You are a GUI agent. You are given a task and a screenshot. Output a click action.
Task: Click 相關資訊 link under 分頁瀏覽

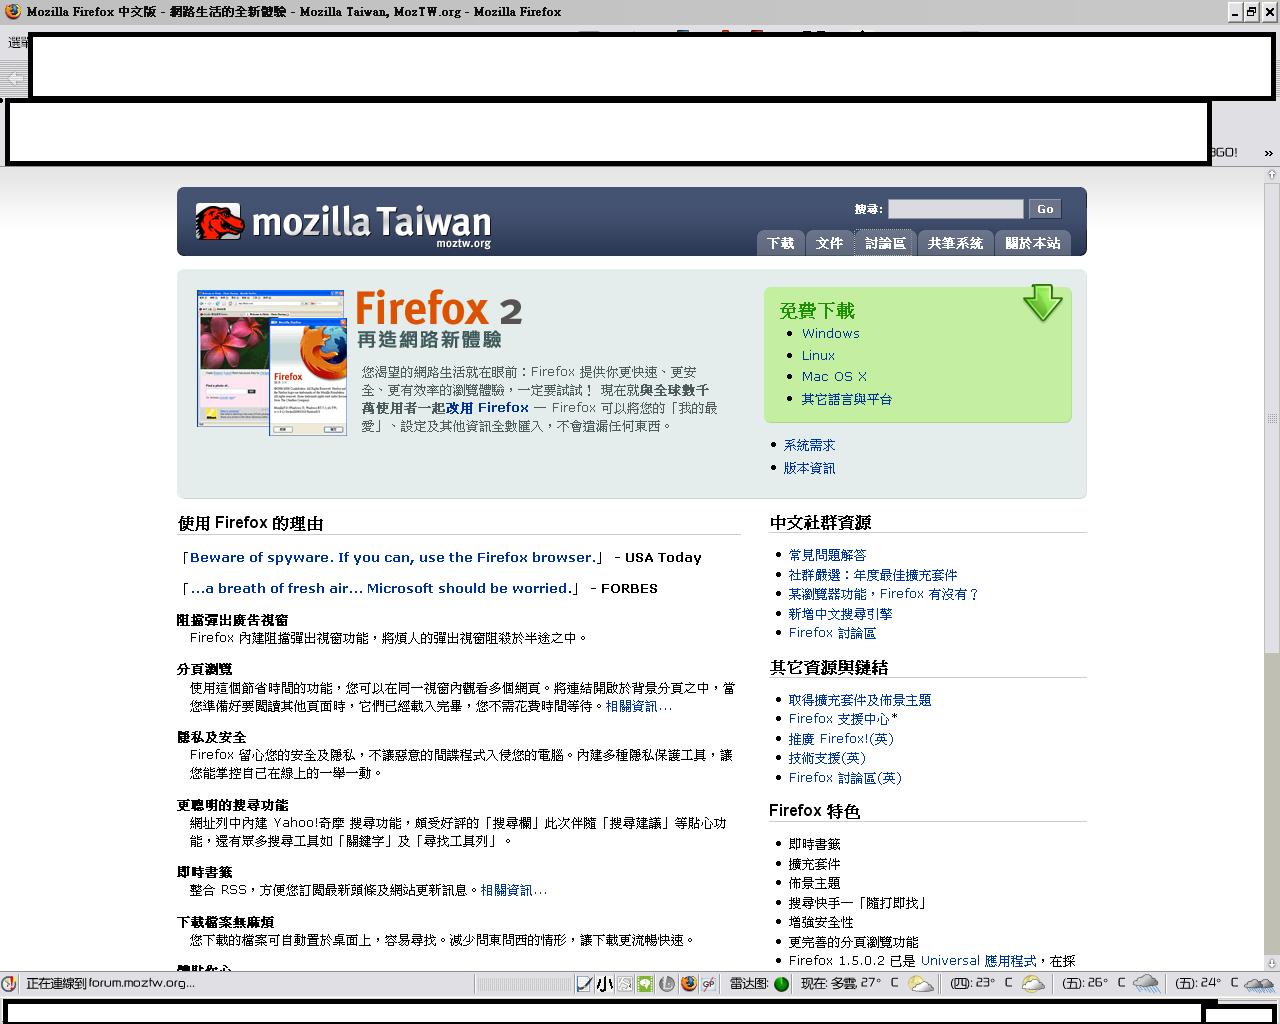pos(639,706)
